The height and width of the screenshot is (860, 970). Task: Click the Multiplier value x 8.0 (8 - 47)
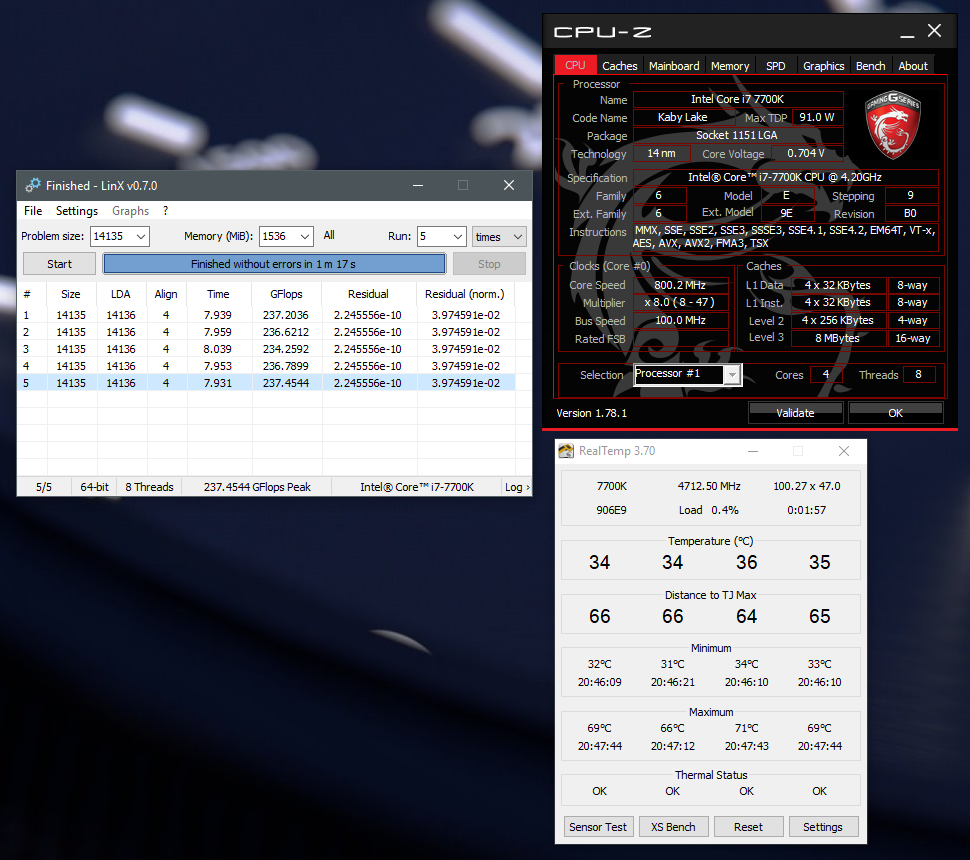coord(680,303)
